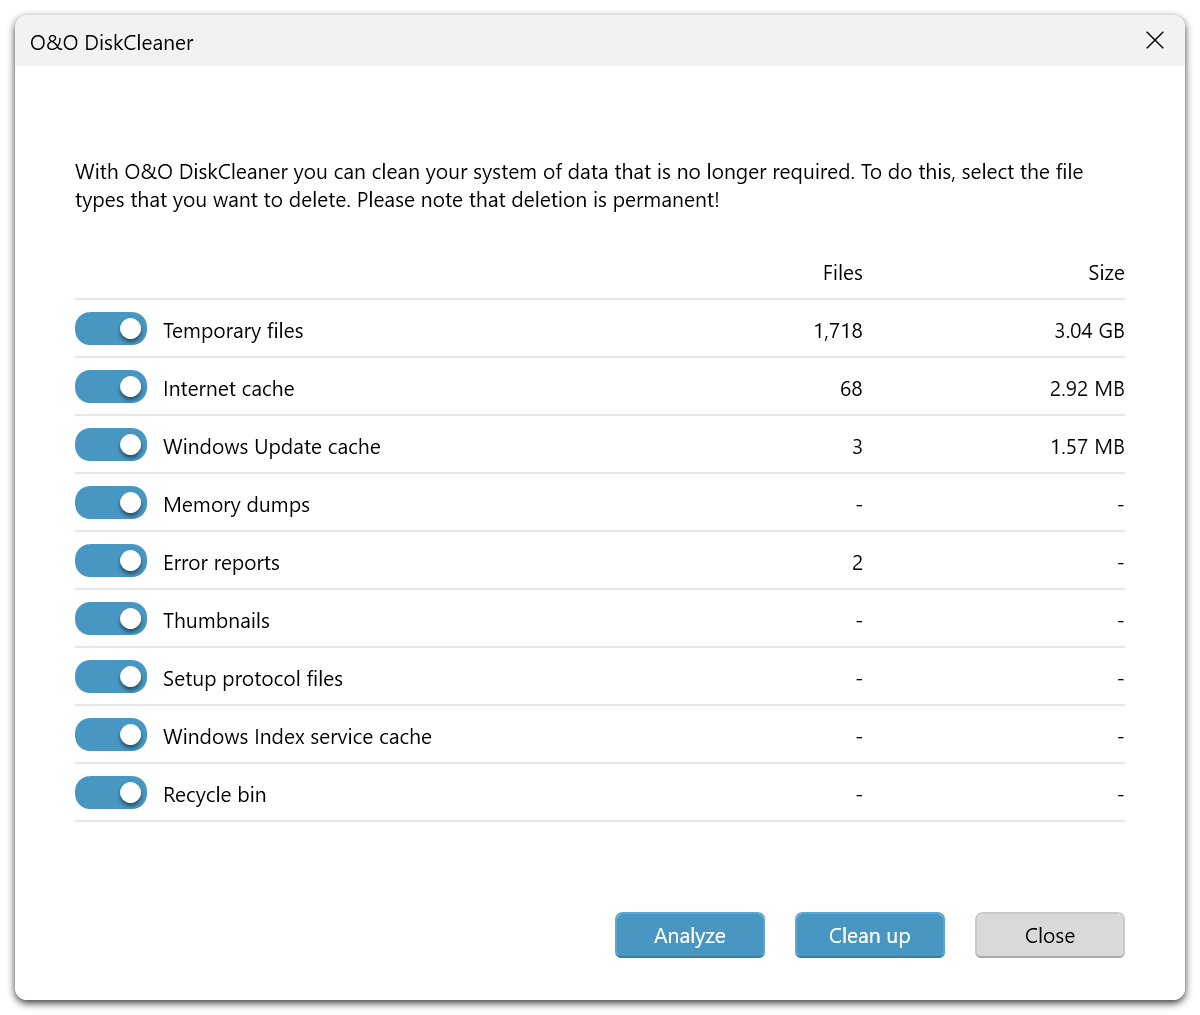The width and height of the screenshot is (1200, 1015).
Task: Disable the Windows Index service cache toggle
Action: (111, 735)
